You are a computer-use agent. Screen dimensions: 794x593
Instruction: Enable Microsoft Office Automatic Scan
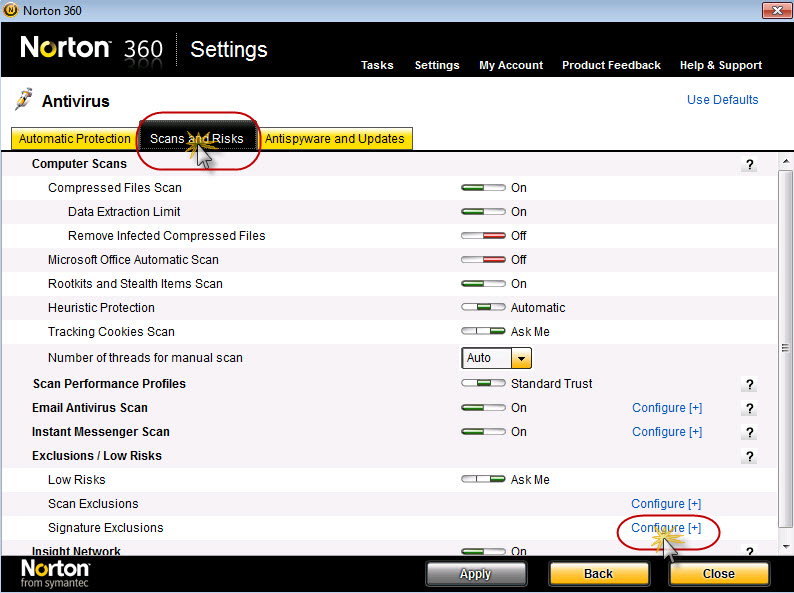point(483,260)
